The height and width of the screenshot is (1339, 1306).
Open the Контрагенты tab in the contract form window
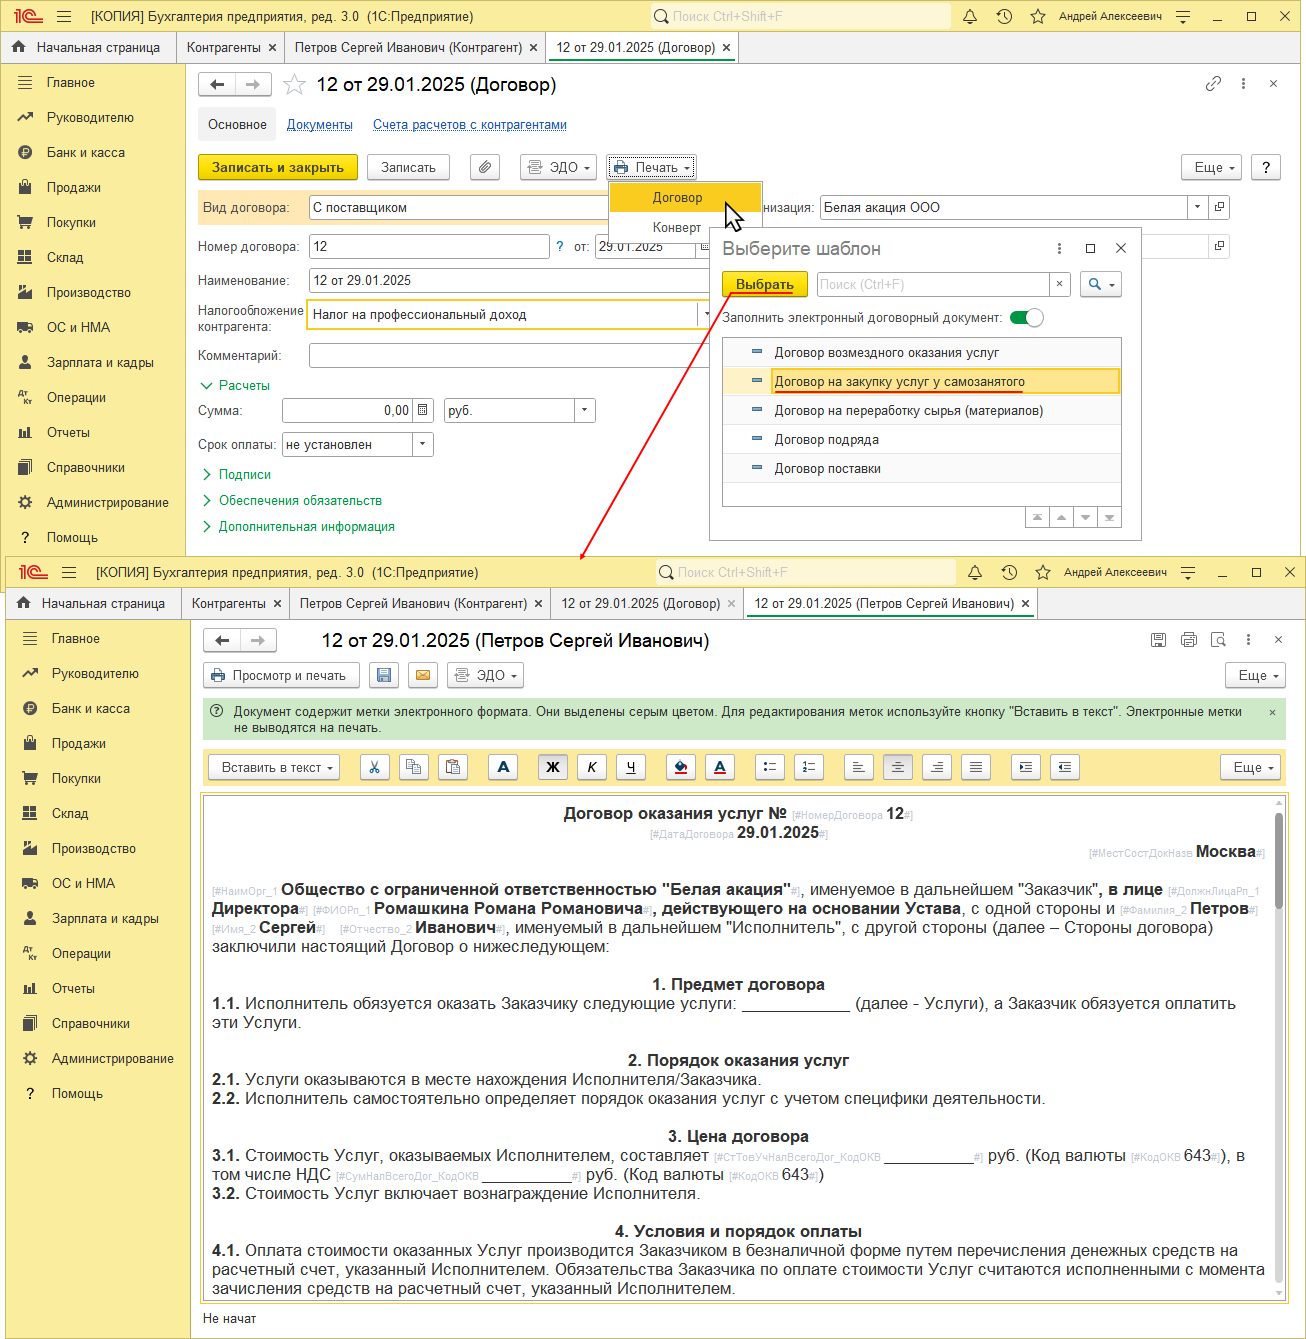point(231,47)
